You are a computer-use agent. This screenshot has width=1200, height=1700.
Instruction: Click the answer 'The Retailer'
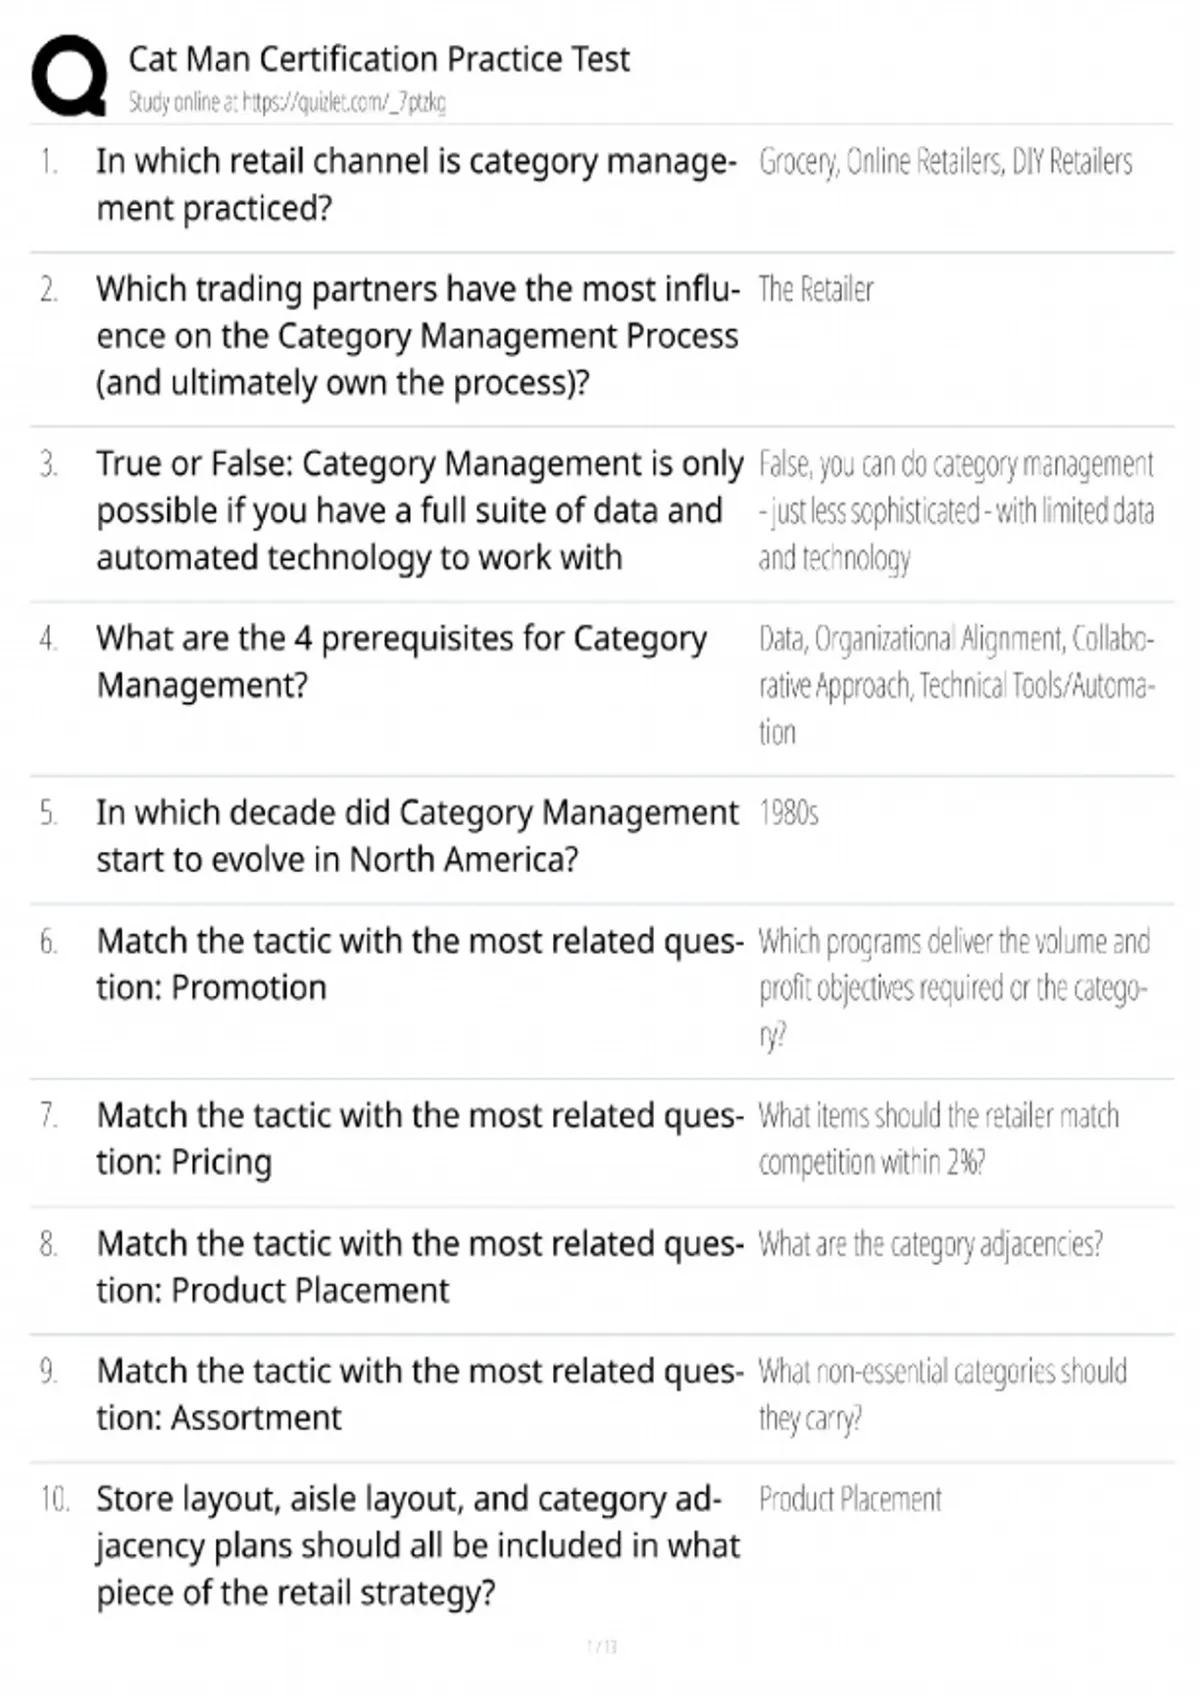(816, 290)
